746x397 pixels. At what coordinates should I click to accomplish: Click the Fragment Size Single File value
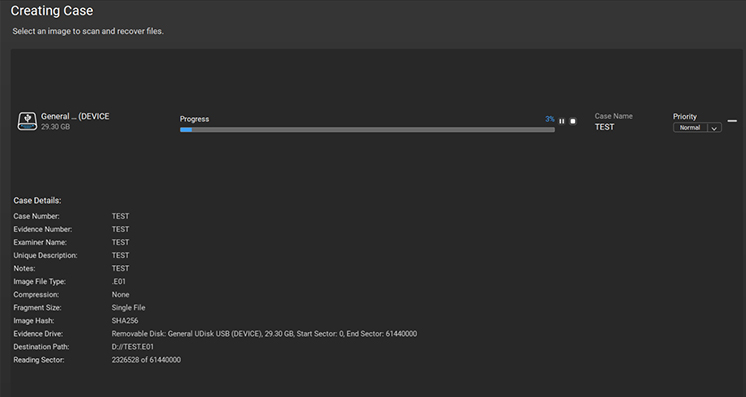point(128,308)
